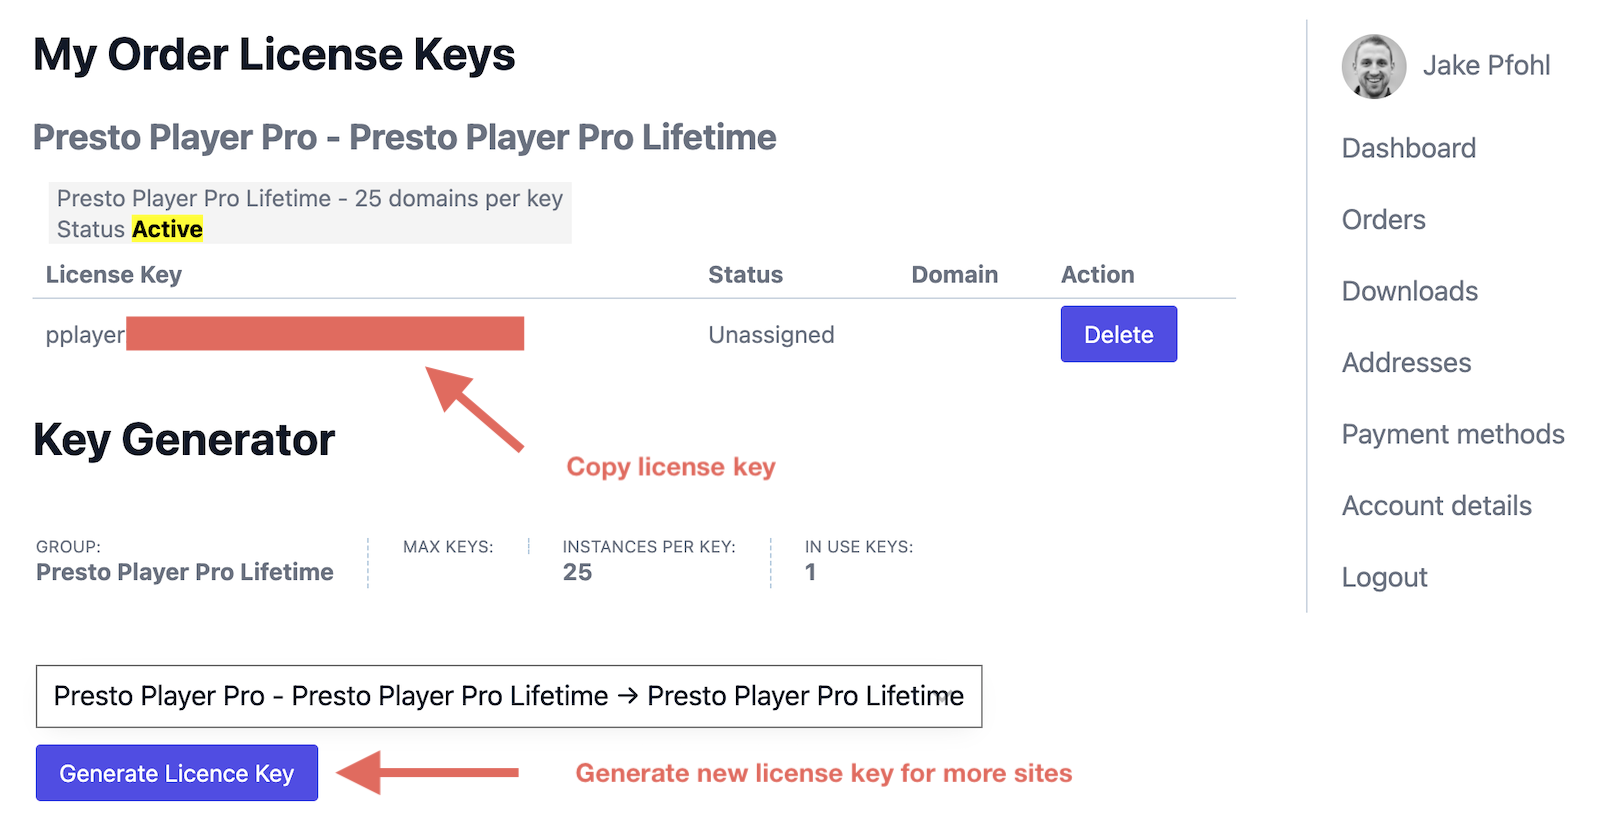The height and width of the screenshot is (837, 1600).
Task: Click the Presto Player Pro Lifetime heading
Action: [404, 137]
